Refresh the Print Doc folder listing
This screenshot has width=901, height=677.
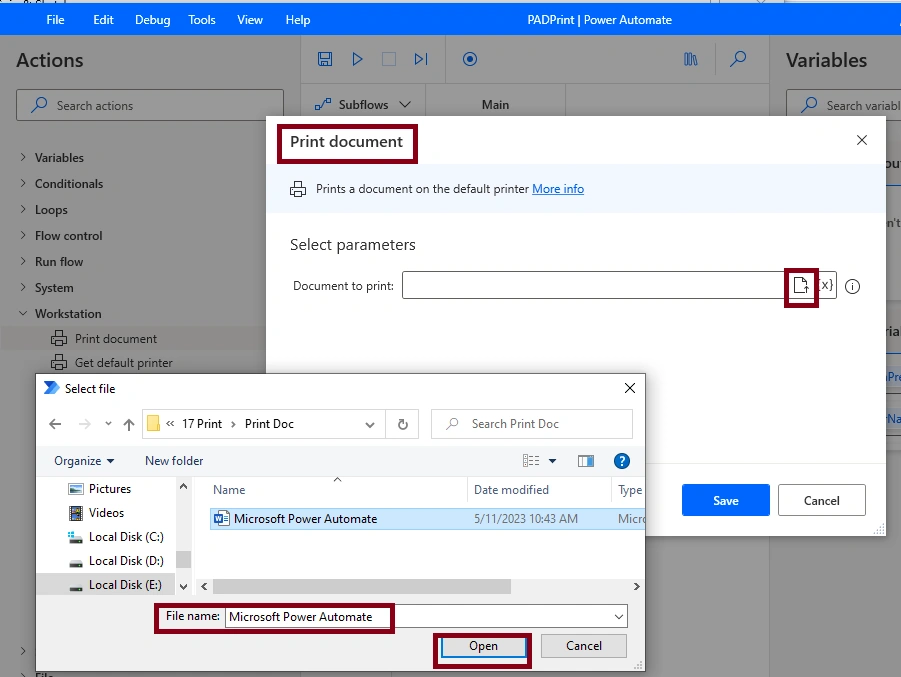tap(403, 424)
